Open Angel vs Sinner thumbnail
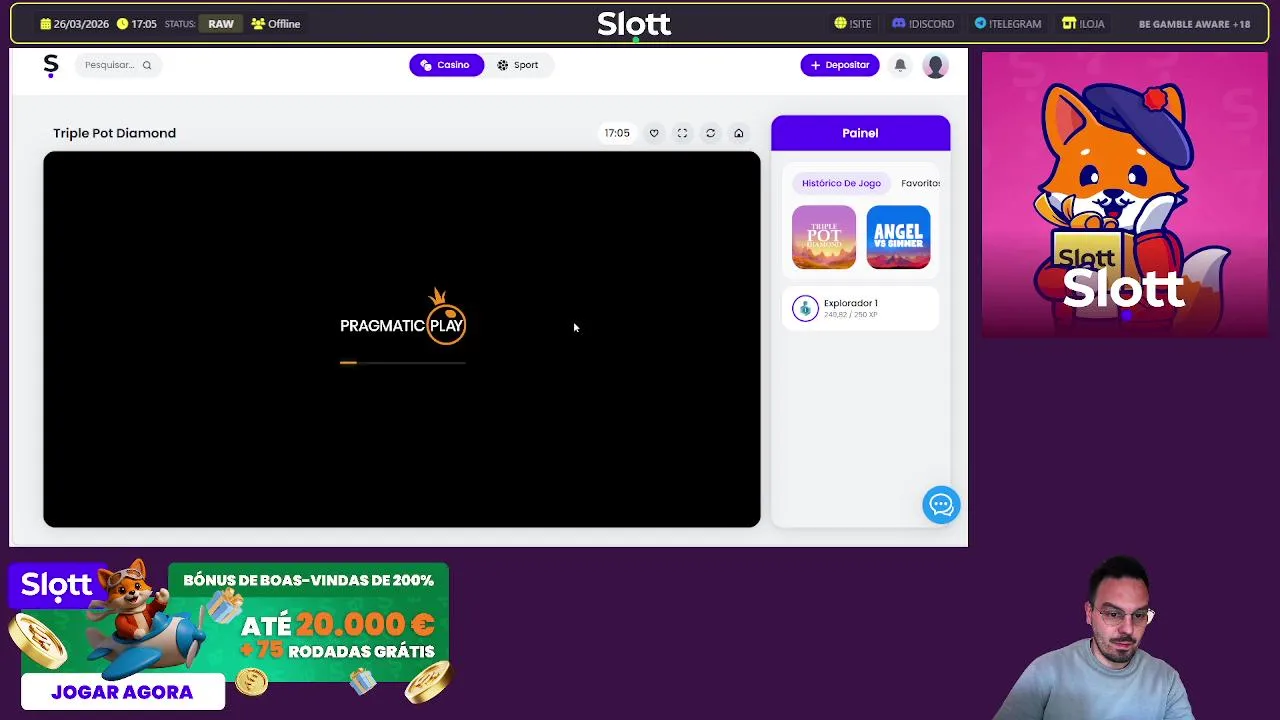This screenshot has width=1280, height=720. pos(898,237)
